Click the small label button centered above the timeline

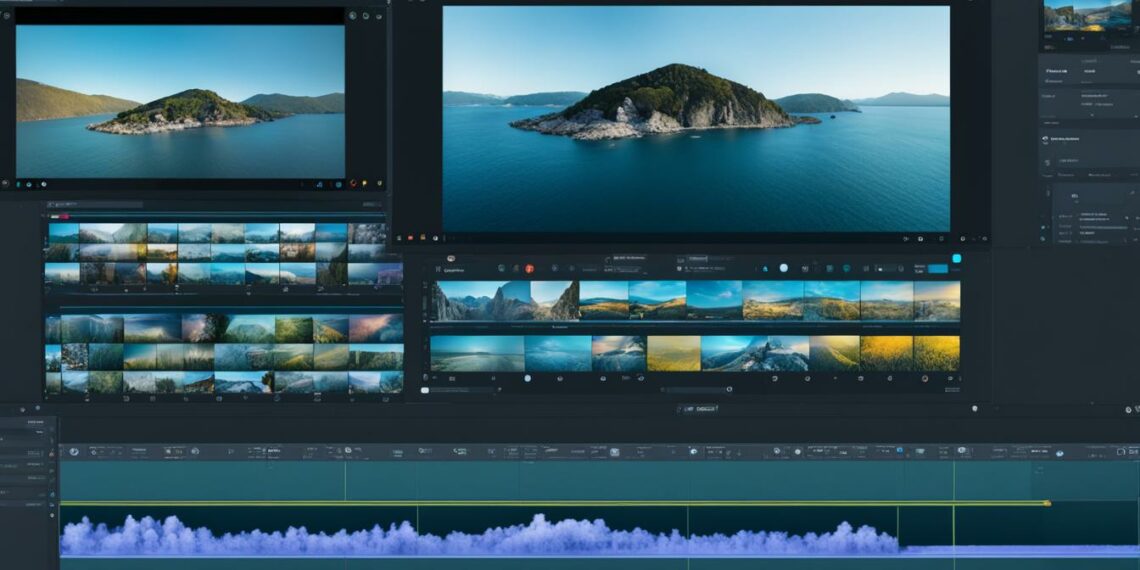point(698,409)
